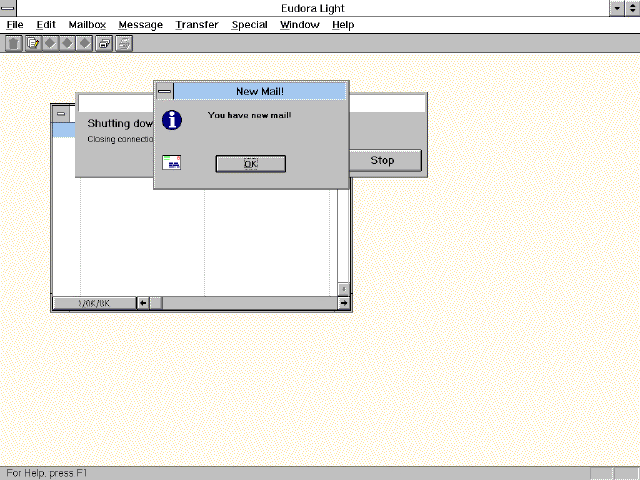Click the 'You have new mail!' message text

pos(249,115)
